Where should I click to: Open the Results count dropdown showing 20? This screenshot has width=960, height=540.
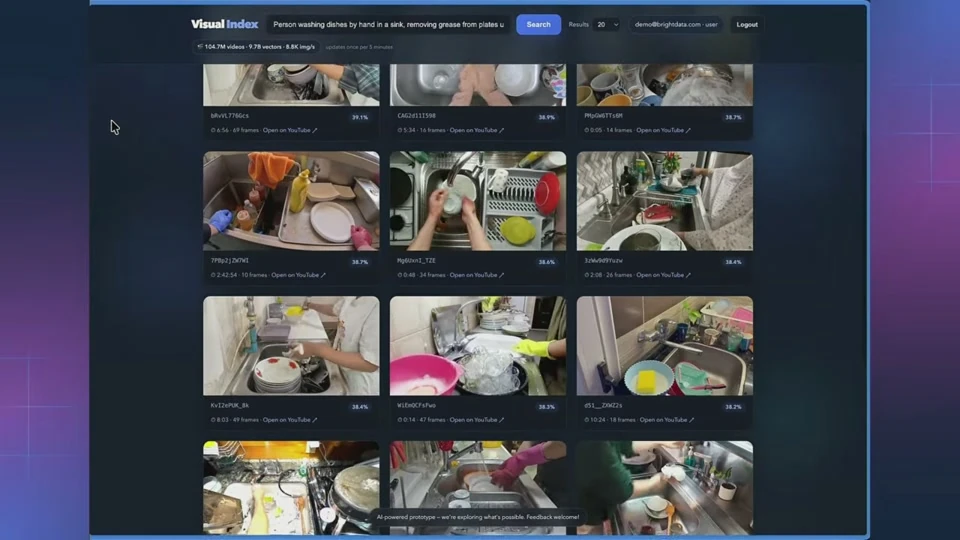pyautogui.click(x=607, y=24)
